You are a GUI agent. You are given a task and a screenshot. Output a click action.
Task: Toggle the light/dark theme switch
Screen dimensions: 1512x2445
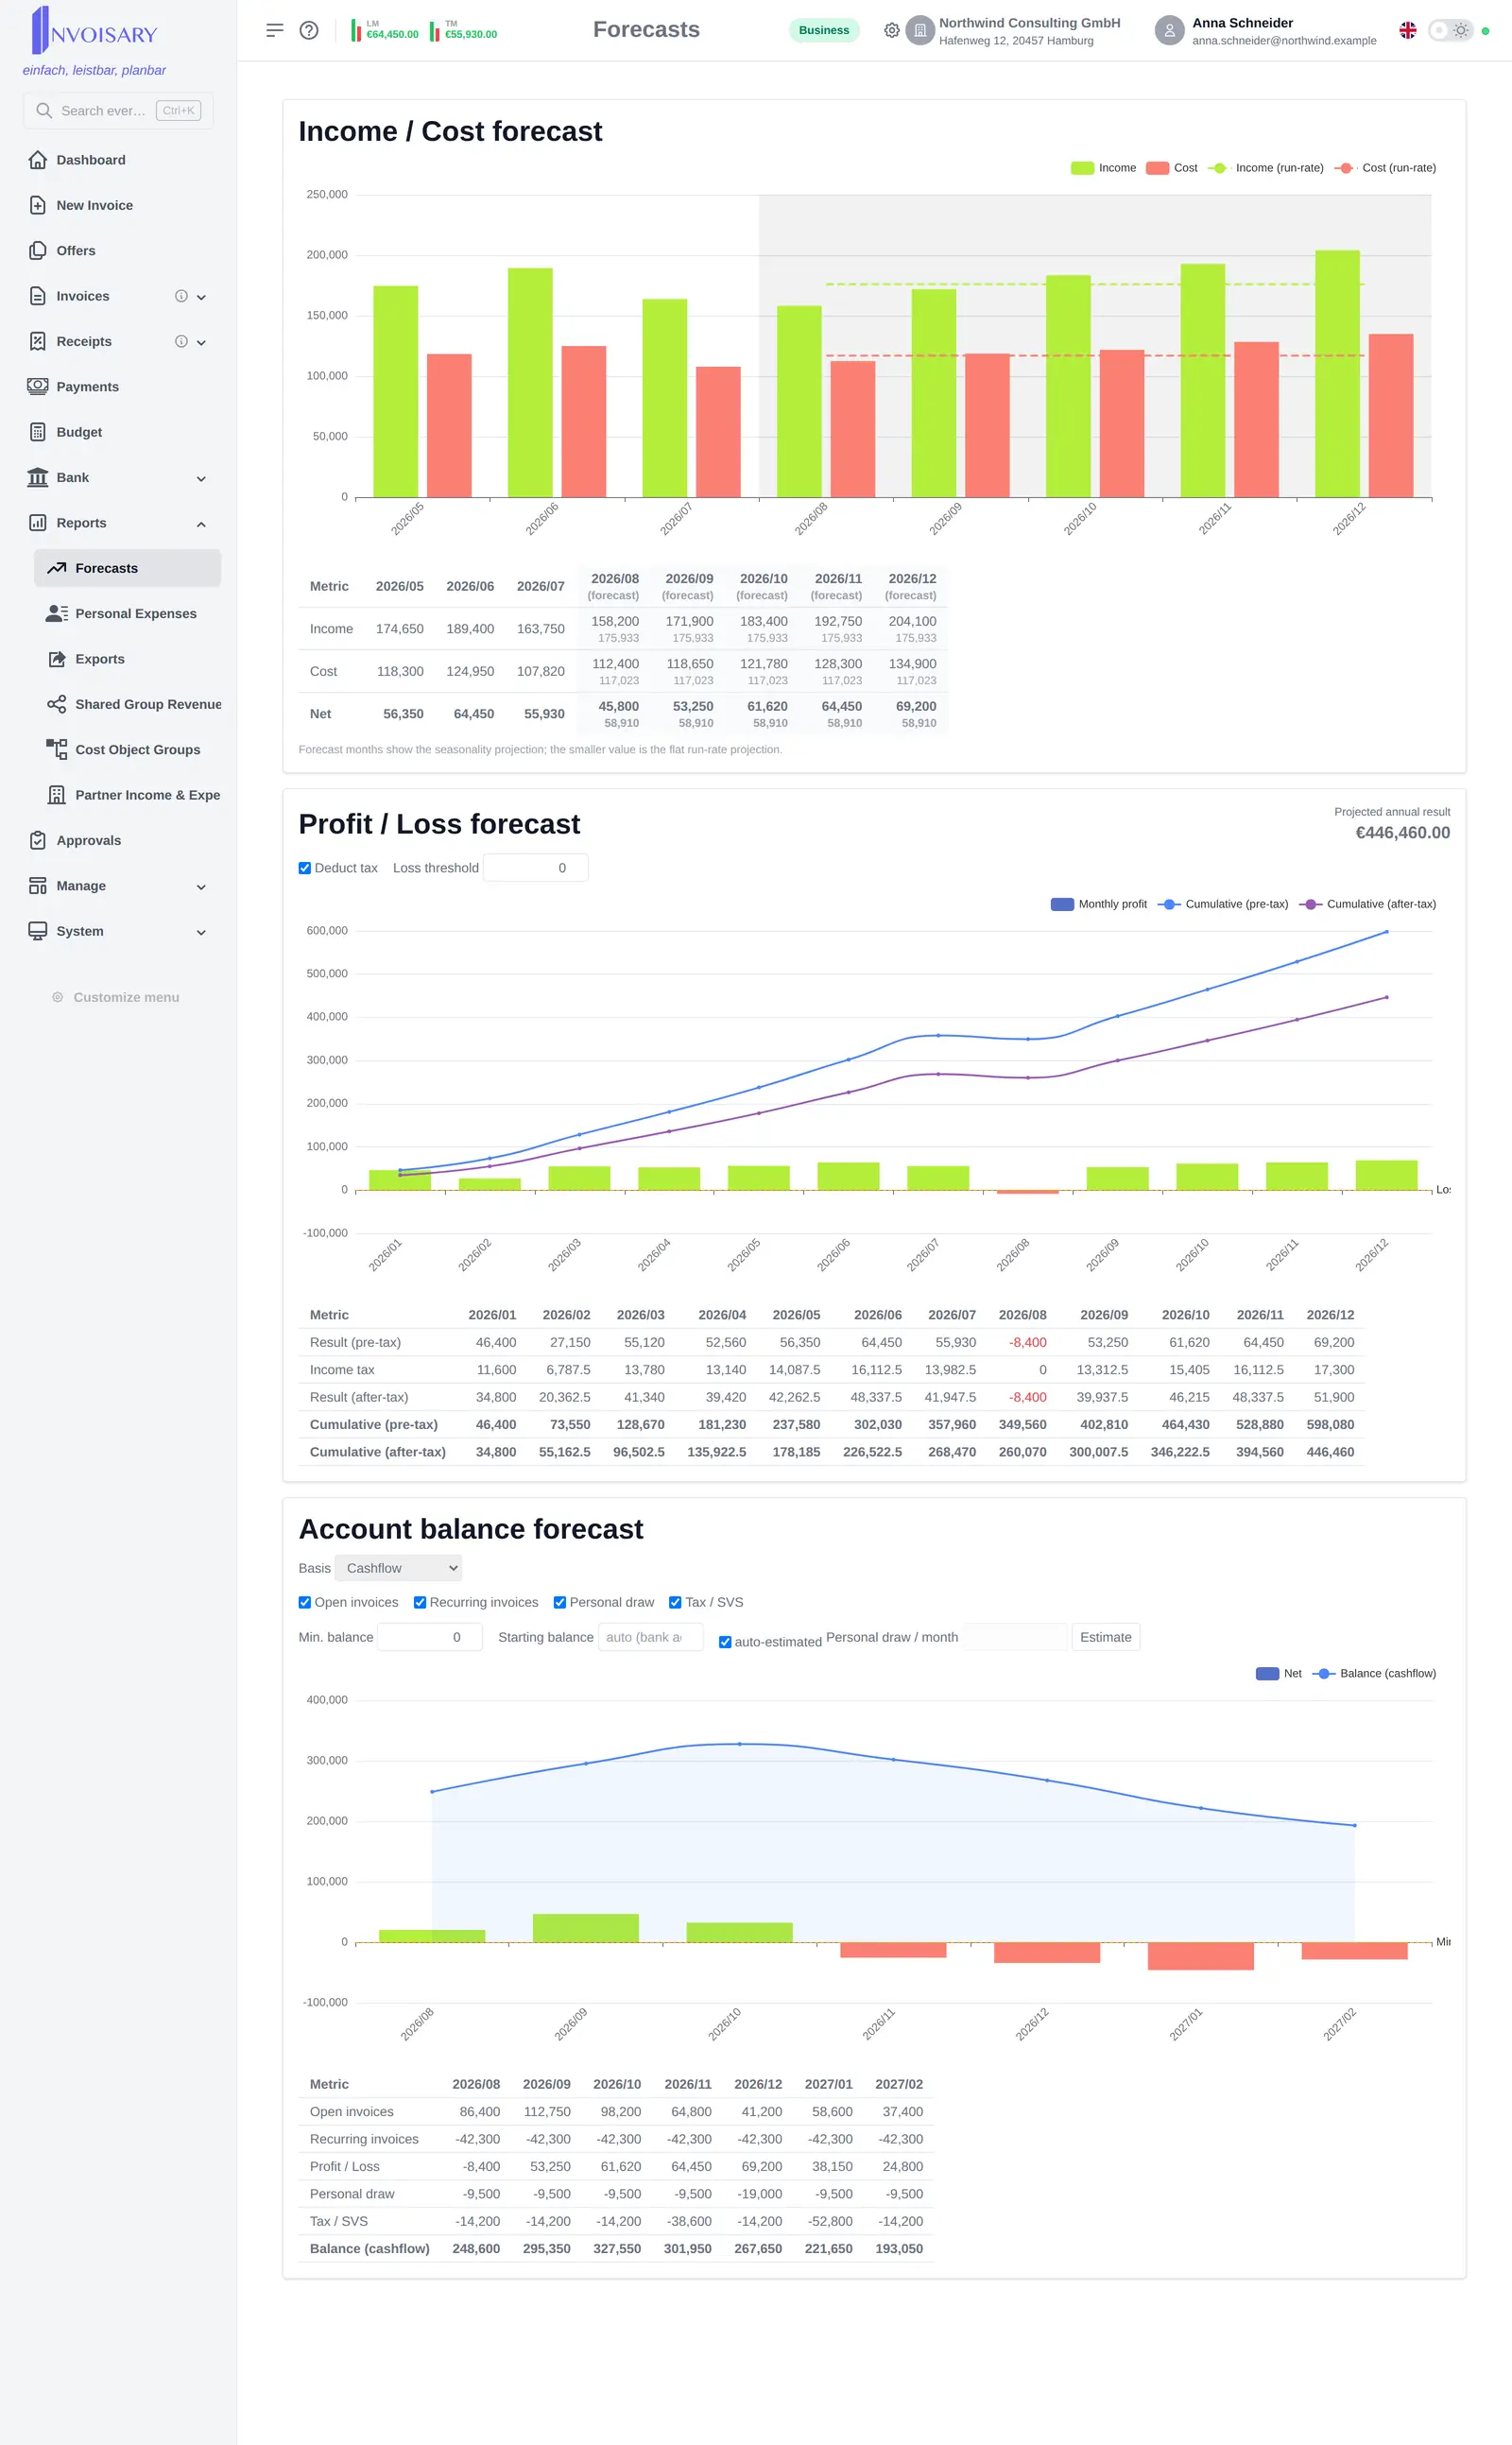(x=1450, y=30)
